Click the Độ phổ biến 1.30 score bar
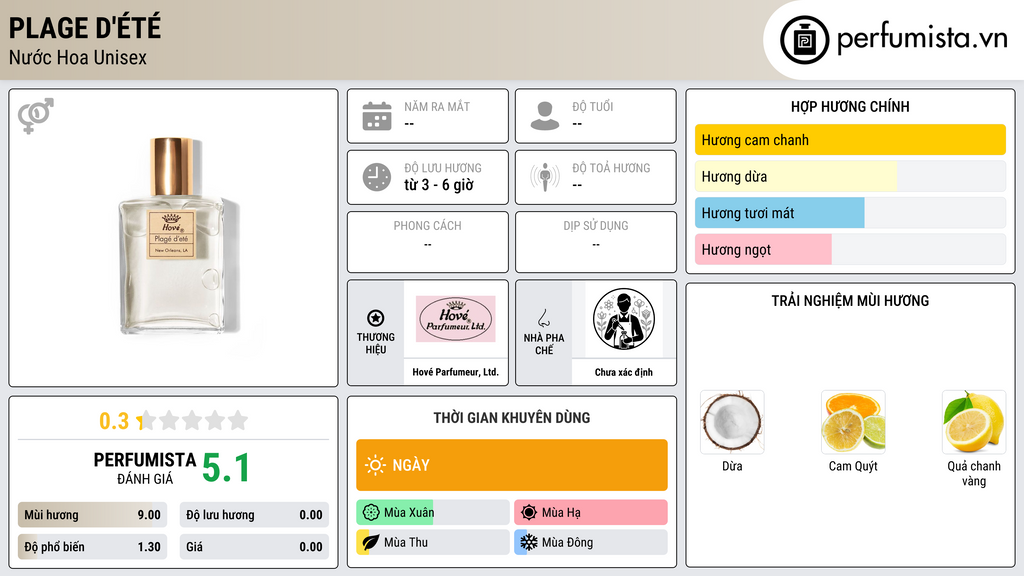Viewport: 1024px width, 576px height. click(92, 547)
